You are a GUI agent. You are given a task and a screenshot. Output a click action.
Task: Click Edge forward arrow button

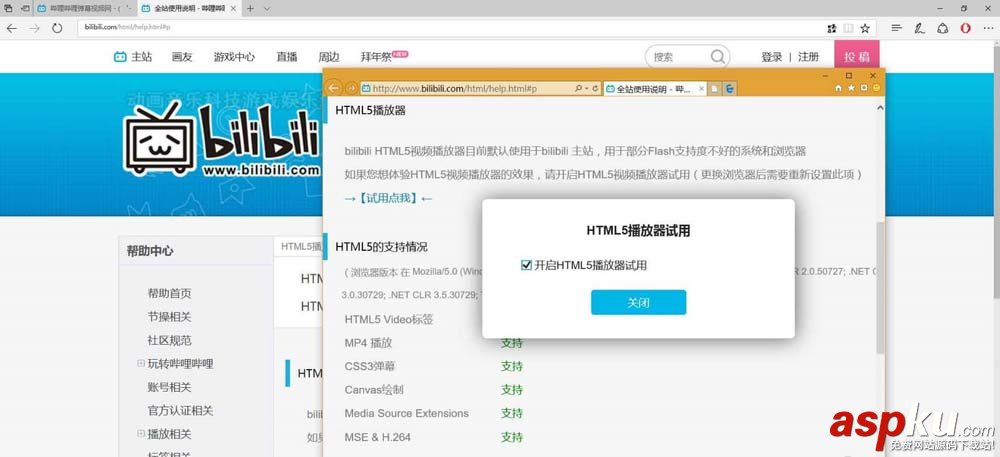pos(34,28)
